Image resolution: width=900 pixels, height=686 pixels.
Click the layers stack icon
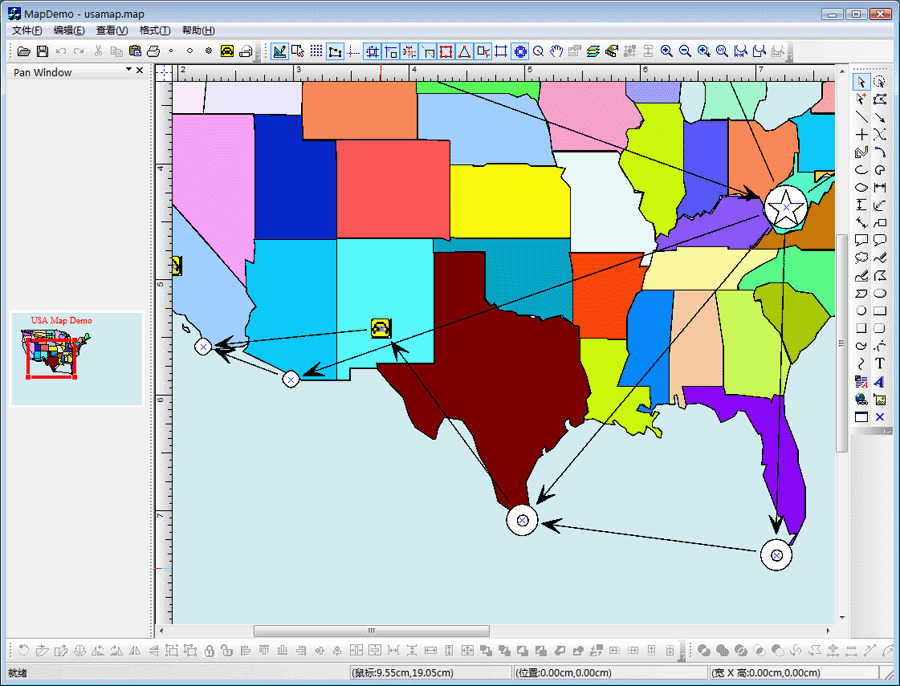[593, 51]
